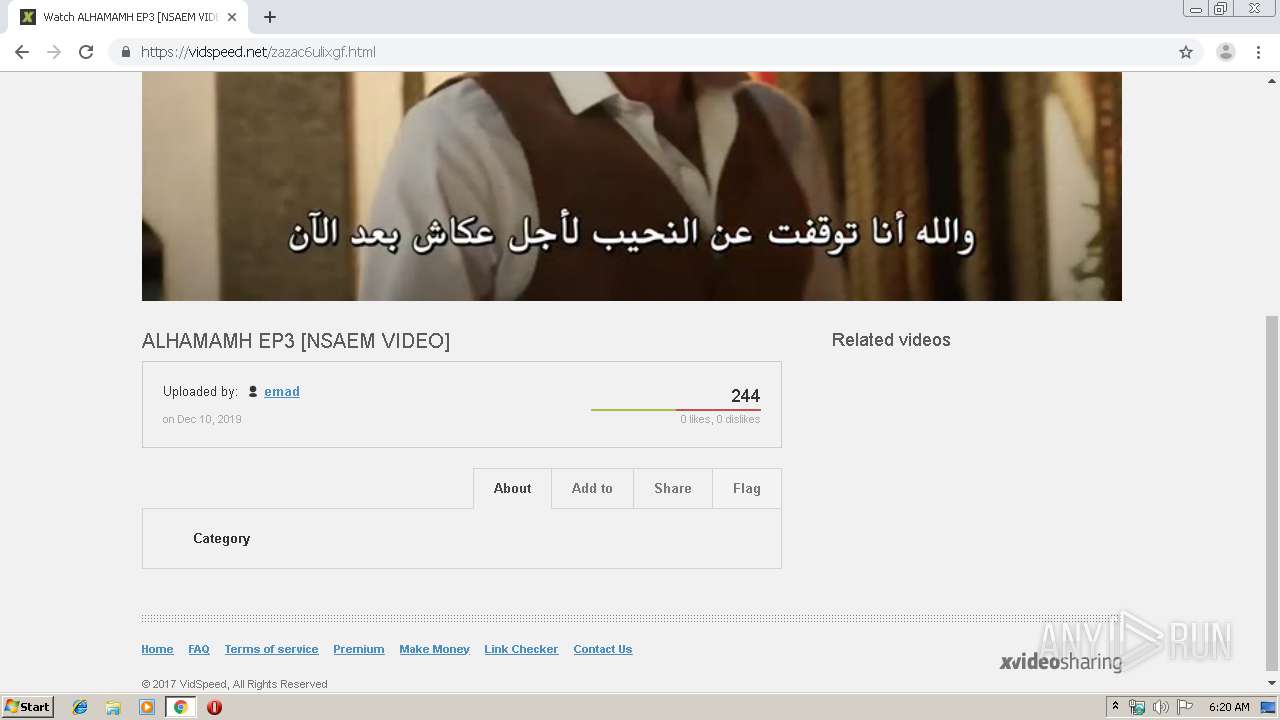Open the Chrome profile avatar icon
1280x720 pixels.
[x=1225, y=52]
